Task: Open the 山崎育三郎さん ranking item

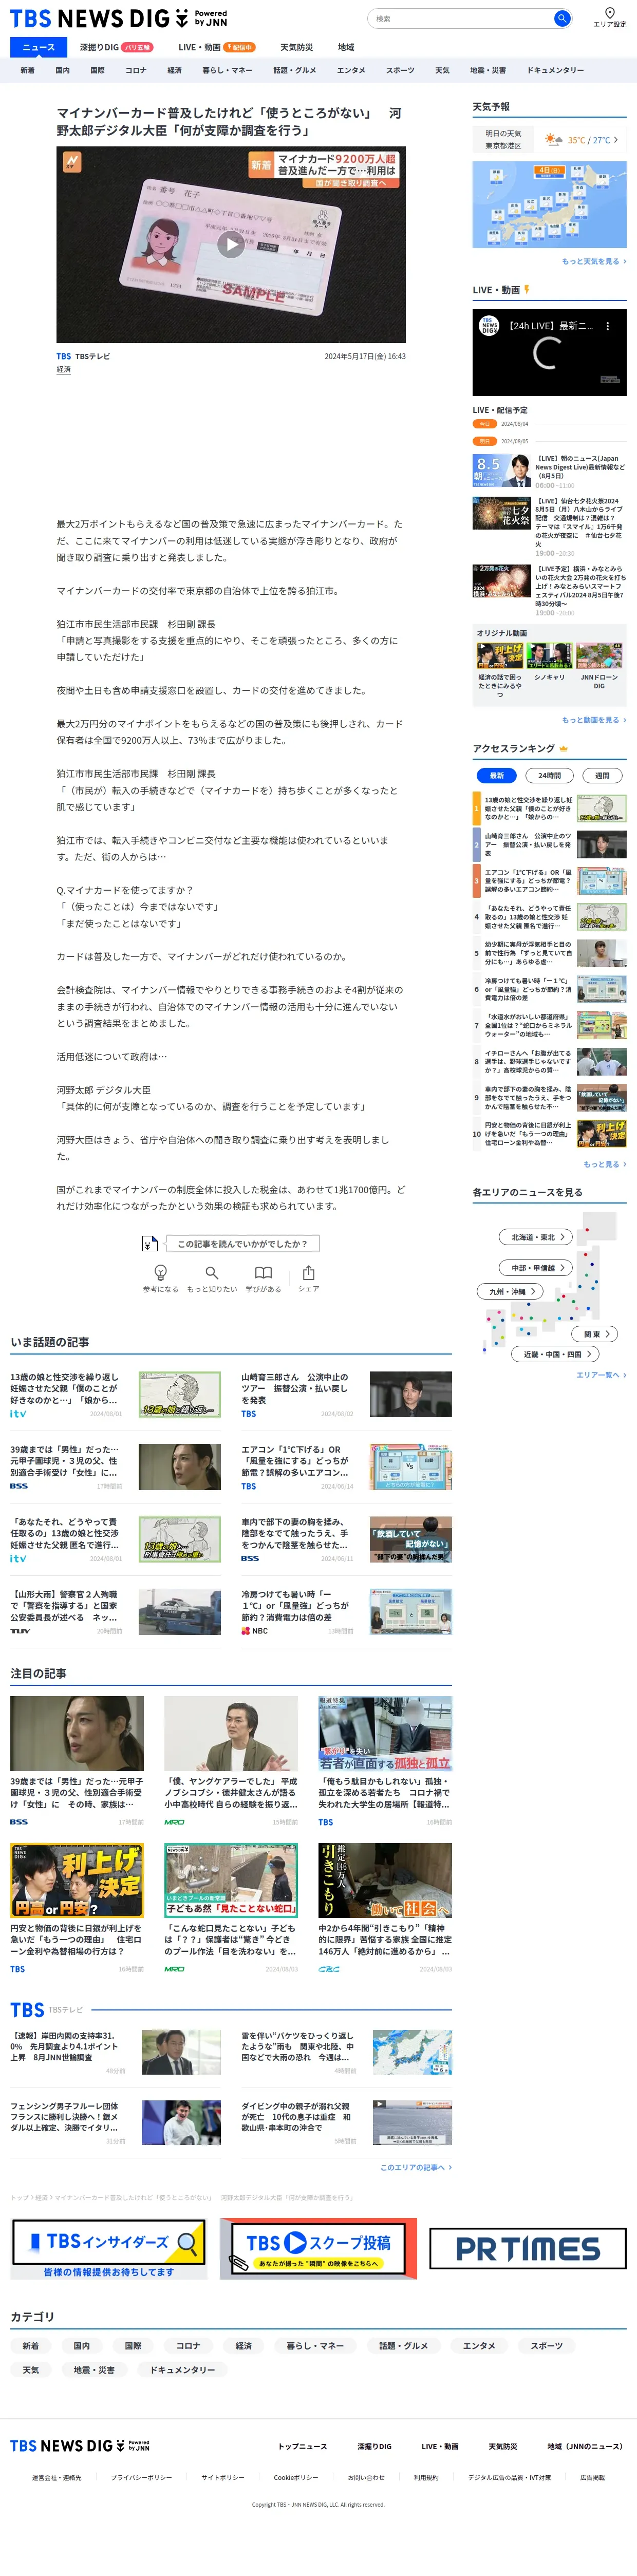Action: (x=549, y=845)
